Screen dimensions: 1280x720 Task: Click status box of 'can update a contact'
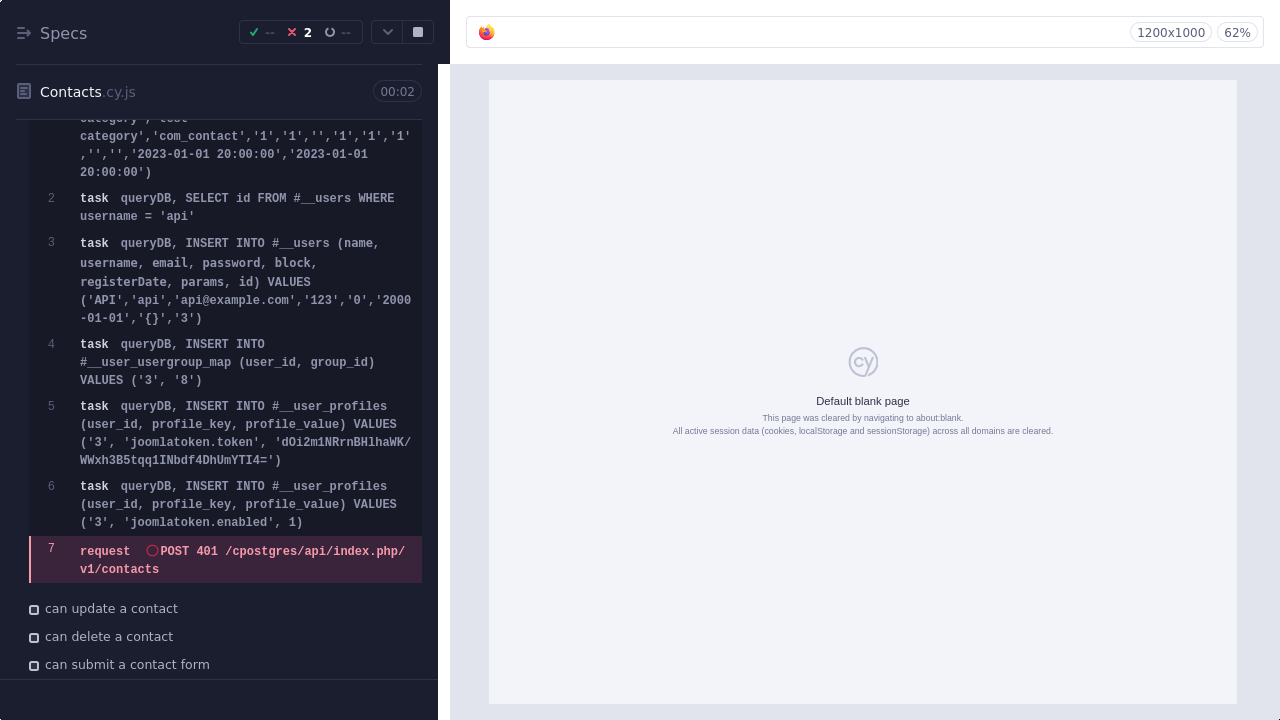point(34,610)
